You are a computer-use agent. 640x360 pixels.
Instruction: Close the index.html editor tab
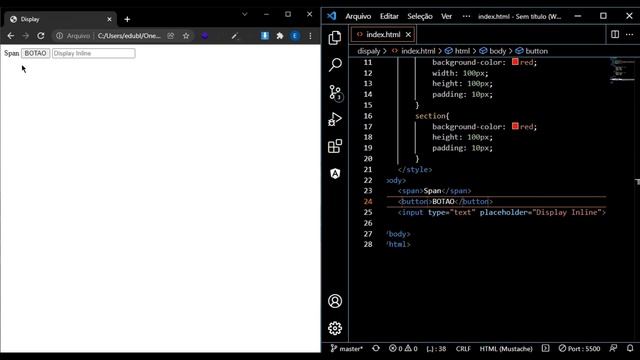point(408,35)
